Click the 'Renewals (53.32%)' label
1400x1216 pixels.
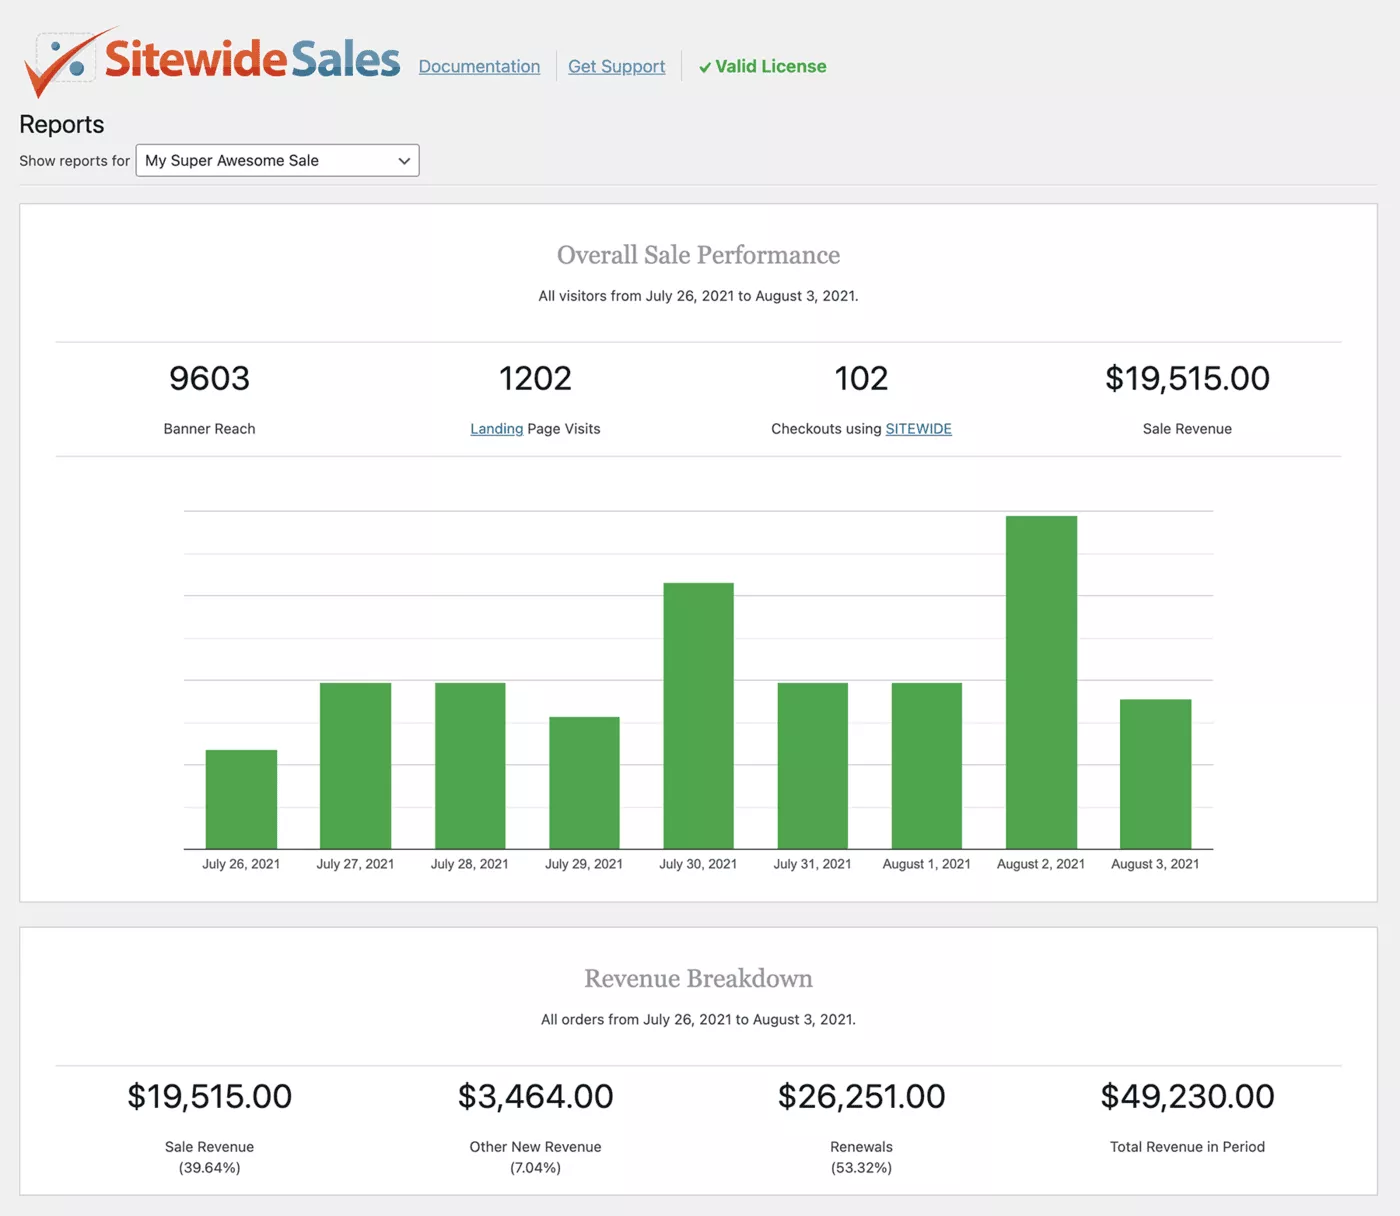coord(861,1157)
